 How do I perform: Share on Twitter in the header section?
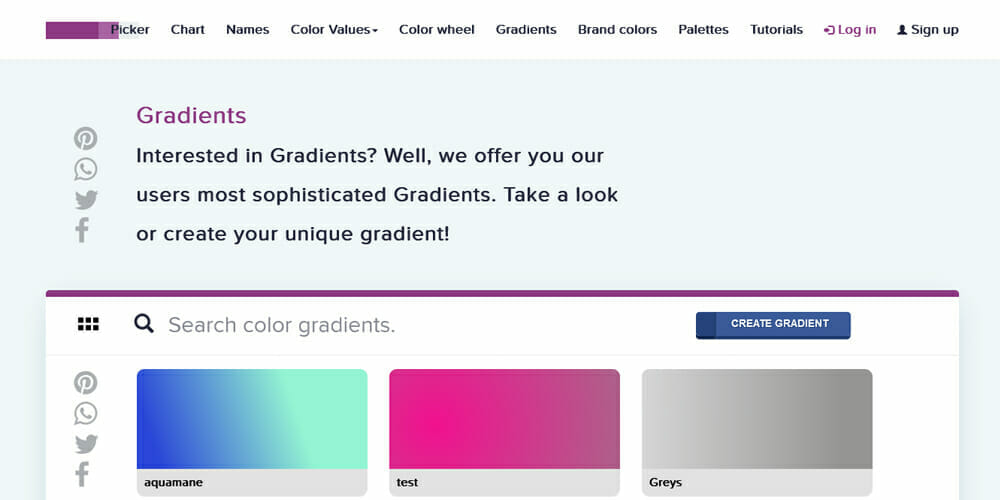click(86, 200)
